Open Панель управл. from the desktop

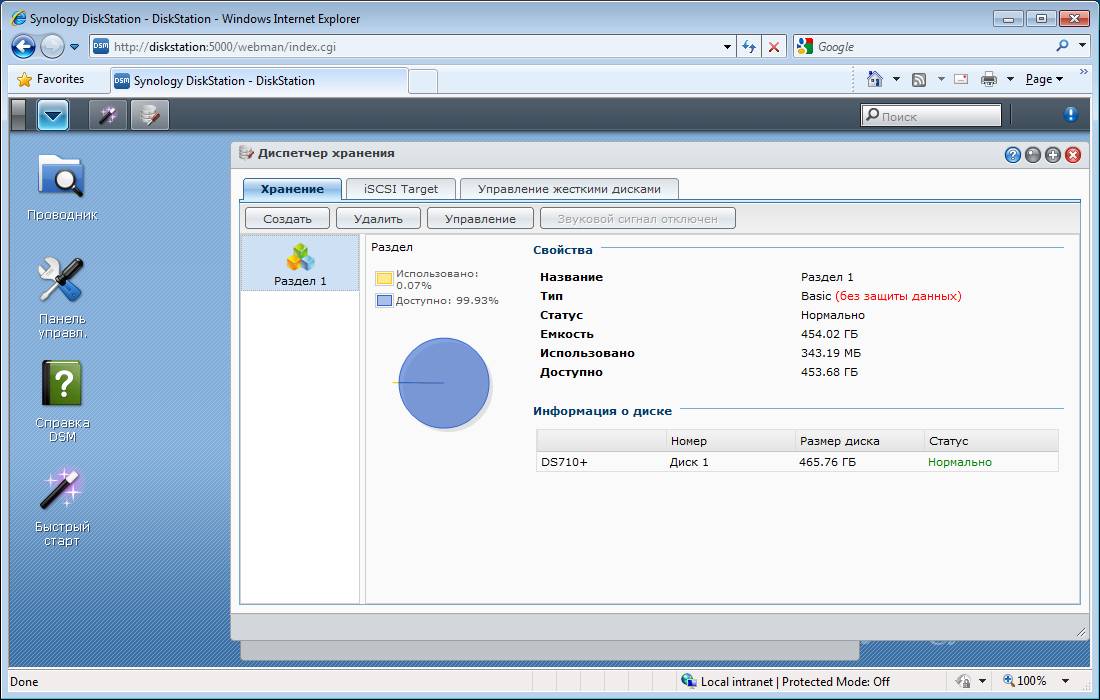pos(62,298)
